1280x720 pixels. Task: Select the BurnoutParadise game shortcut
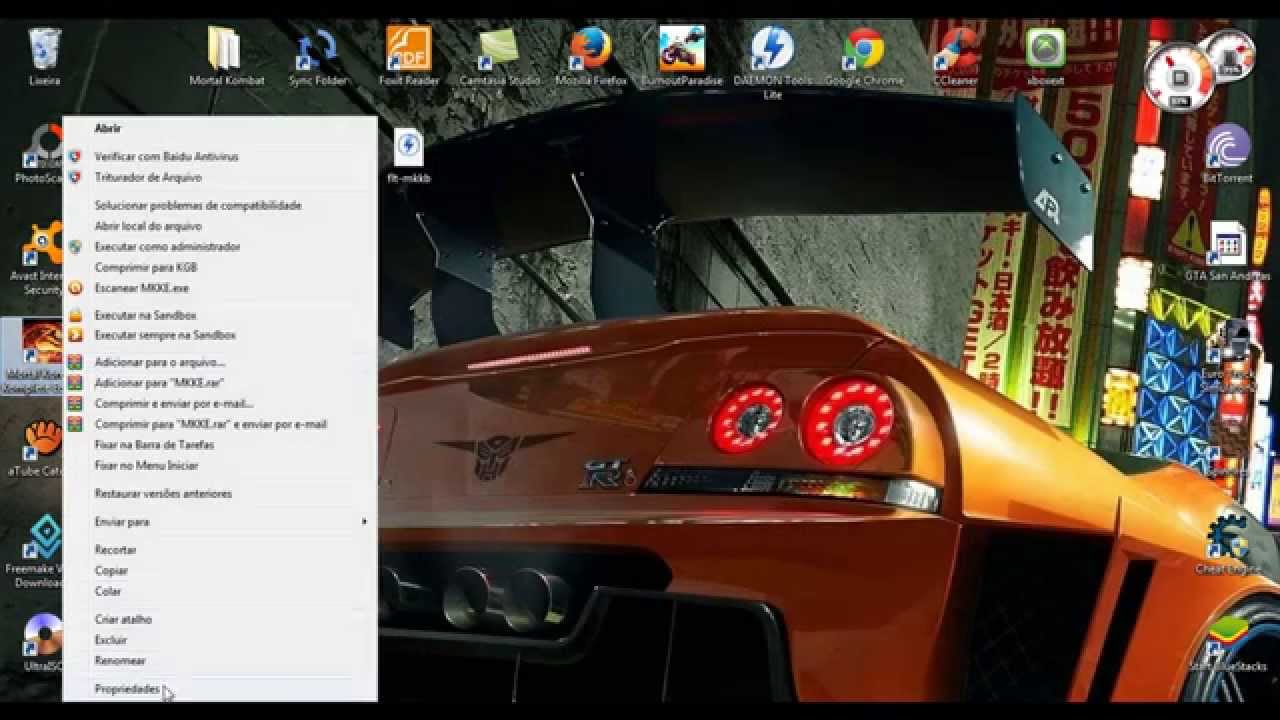(x=682, y=56)
